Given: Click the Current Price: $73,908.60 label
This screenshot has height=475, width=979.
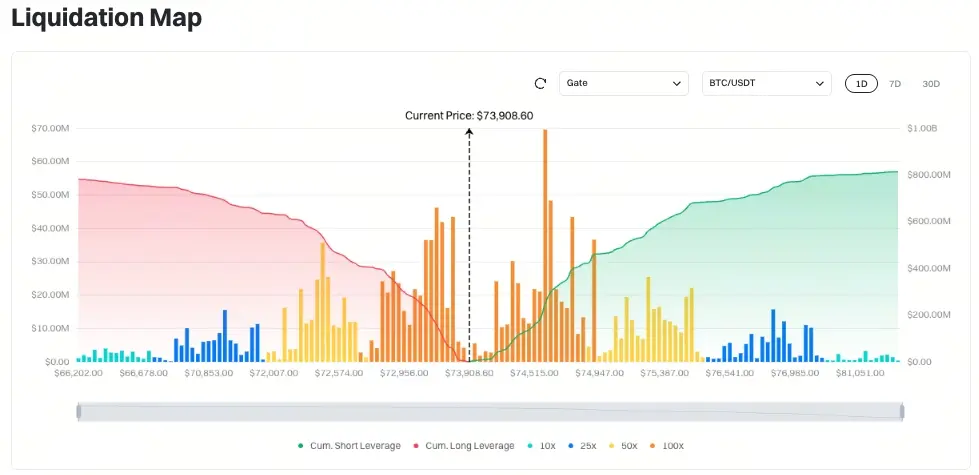Looking at the screenshot, I should pyautogui.click(x=469, y=115).
